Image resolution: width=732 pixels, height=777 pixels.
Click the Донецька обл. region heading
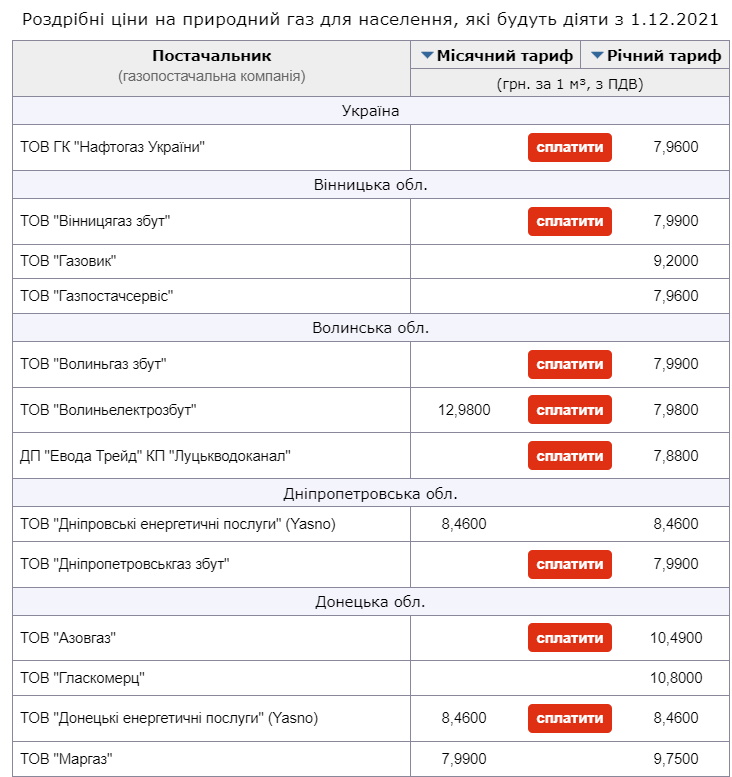point(370,601)
